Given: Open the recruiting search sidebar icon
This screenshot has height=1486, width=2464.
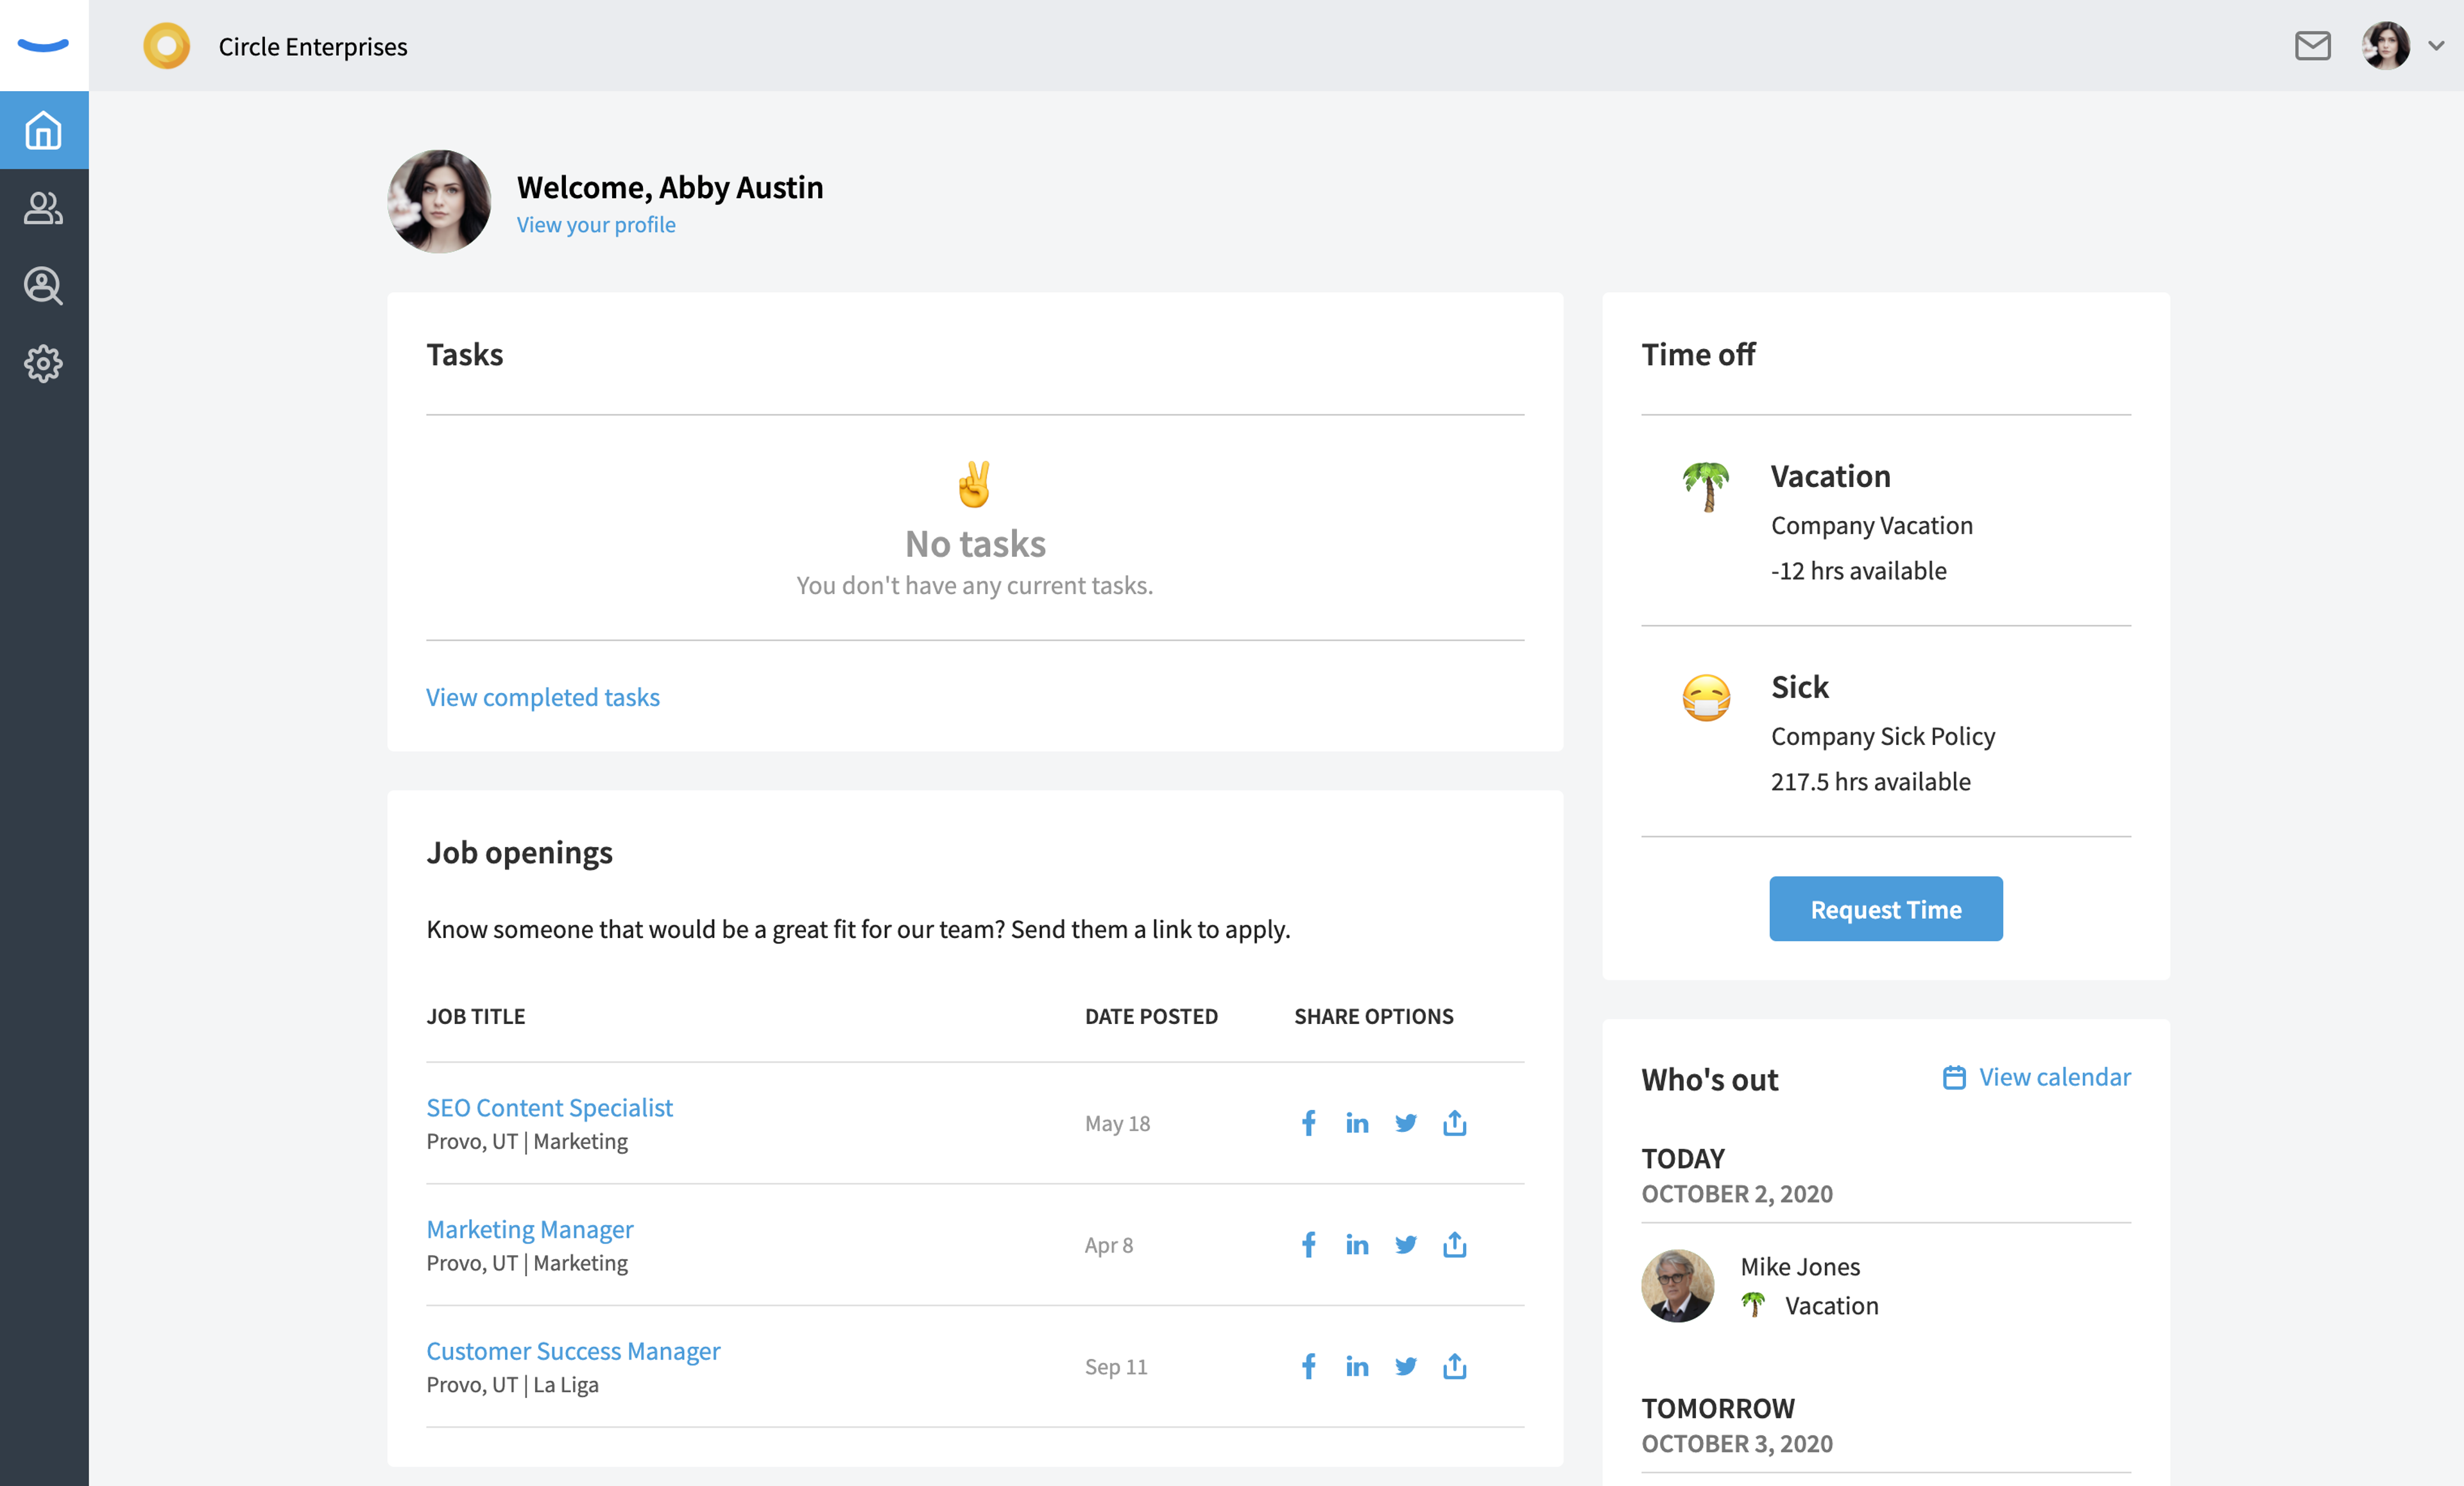Looking at the screenshot, I should tap(44, 286).
